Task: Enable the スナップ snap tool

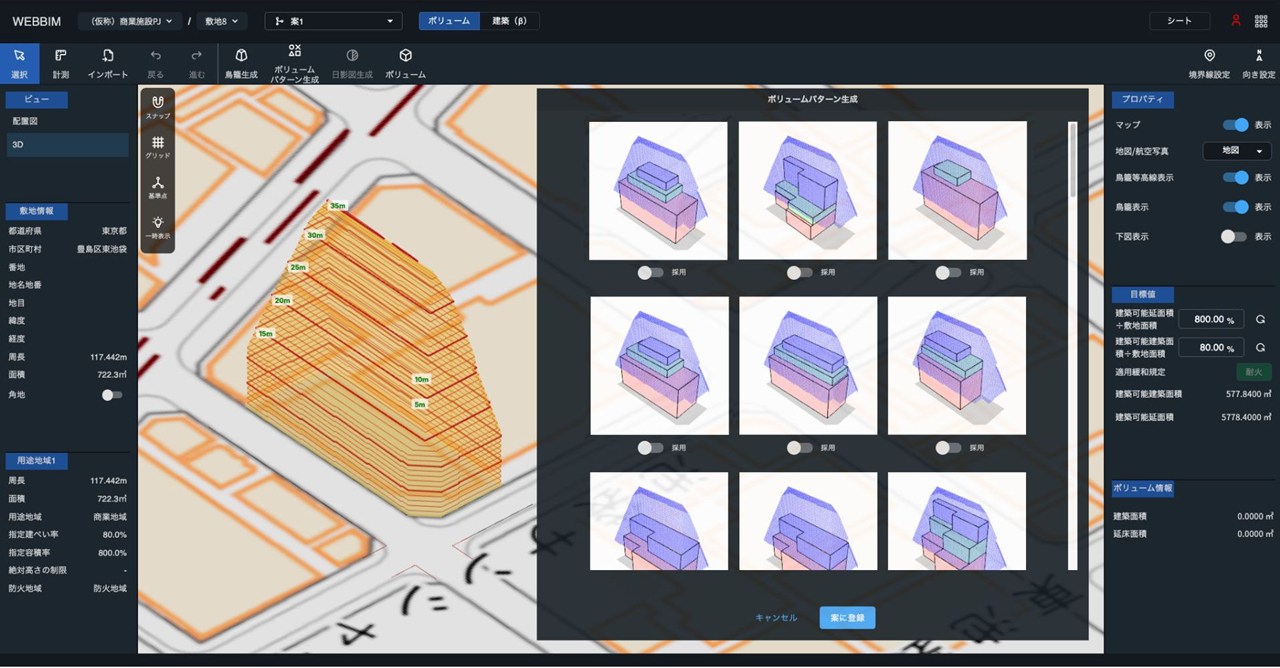Action: (158, 106)
